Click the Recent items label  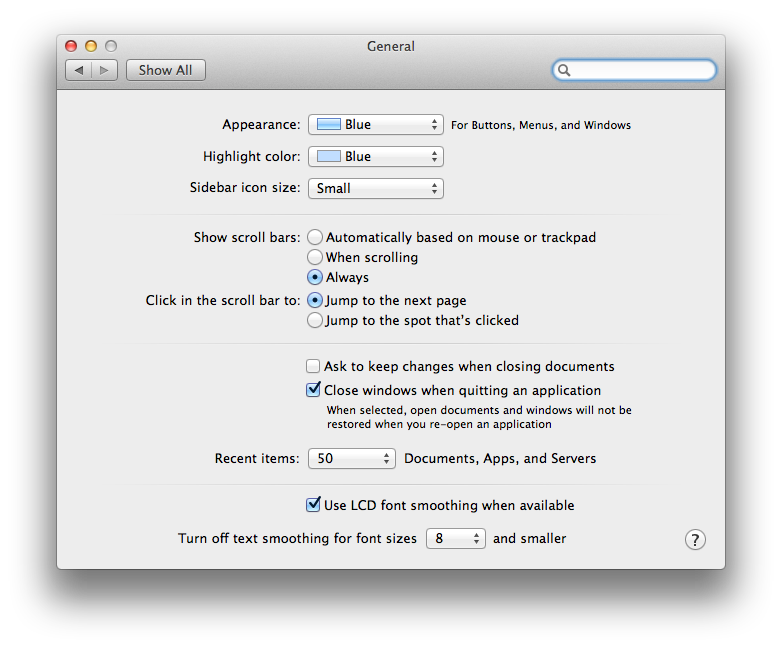pyautogui.click(x=257, y=458)
